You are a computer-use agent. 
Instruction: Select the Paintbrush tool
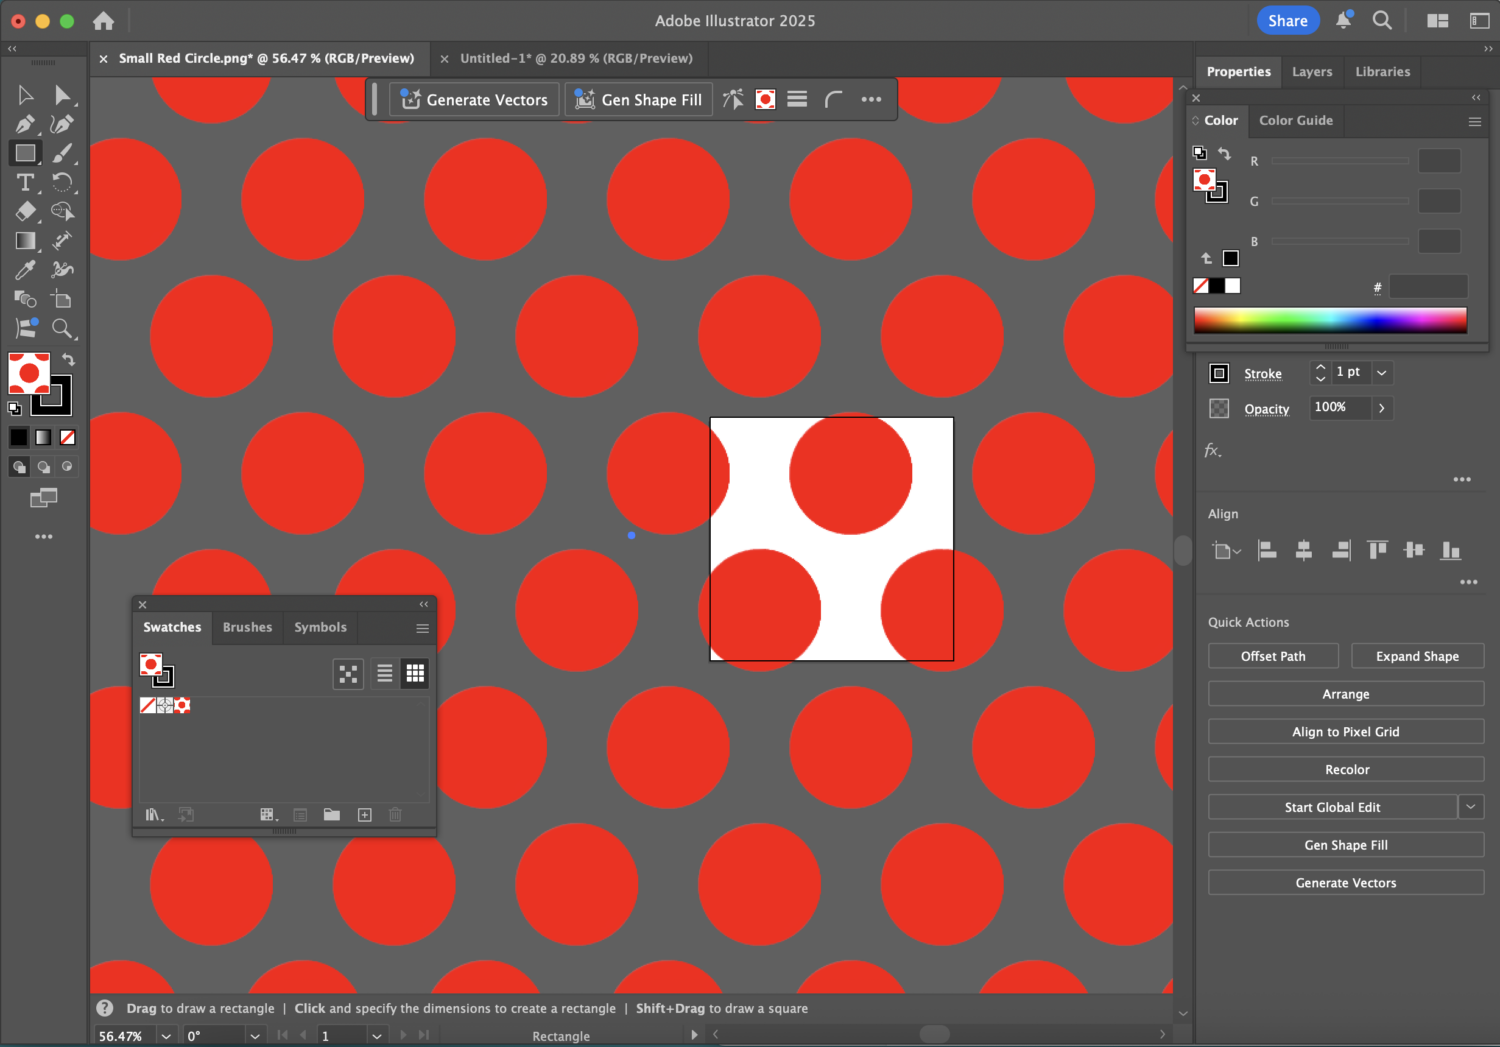point(62,153)
